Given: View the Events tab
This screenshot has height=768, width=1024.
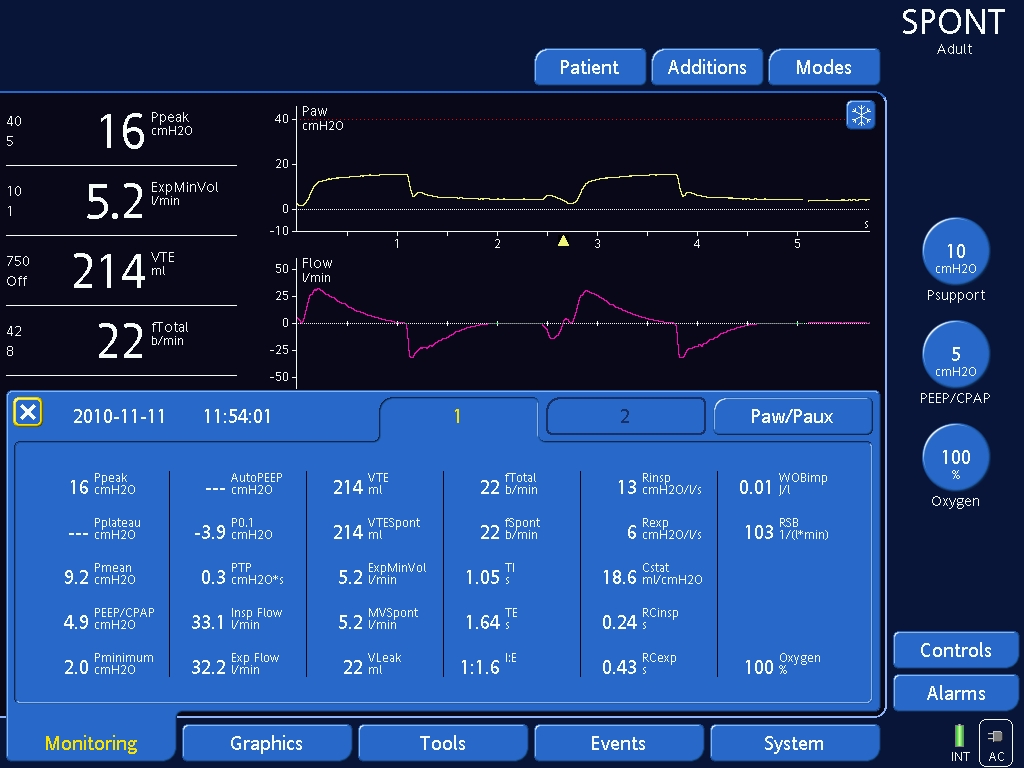Looking at the screenshot, I should (x=619, y=743).
